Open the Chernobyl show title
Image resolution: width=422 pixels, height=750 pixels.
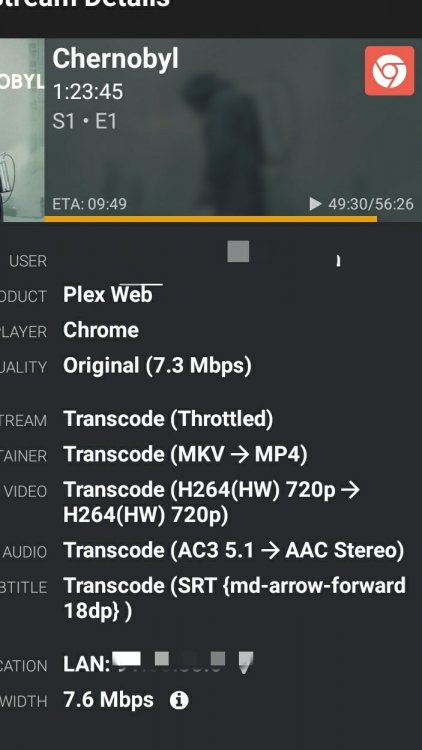click(115, 59)
